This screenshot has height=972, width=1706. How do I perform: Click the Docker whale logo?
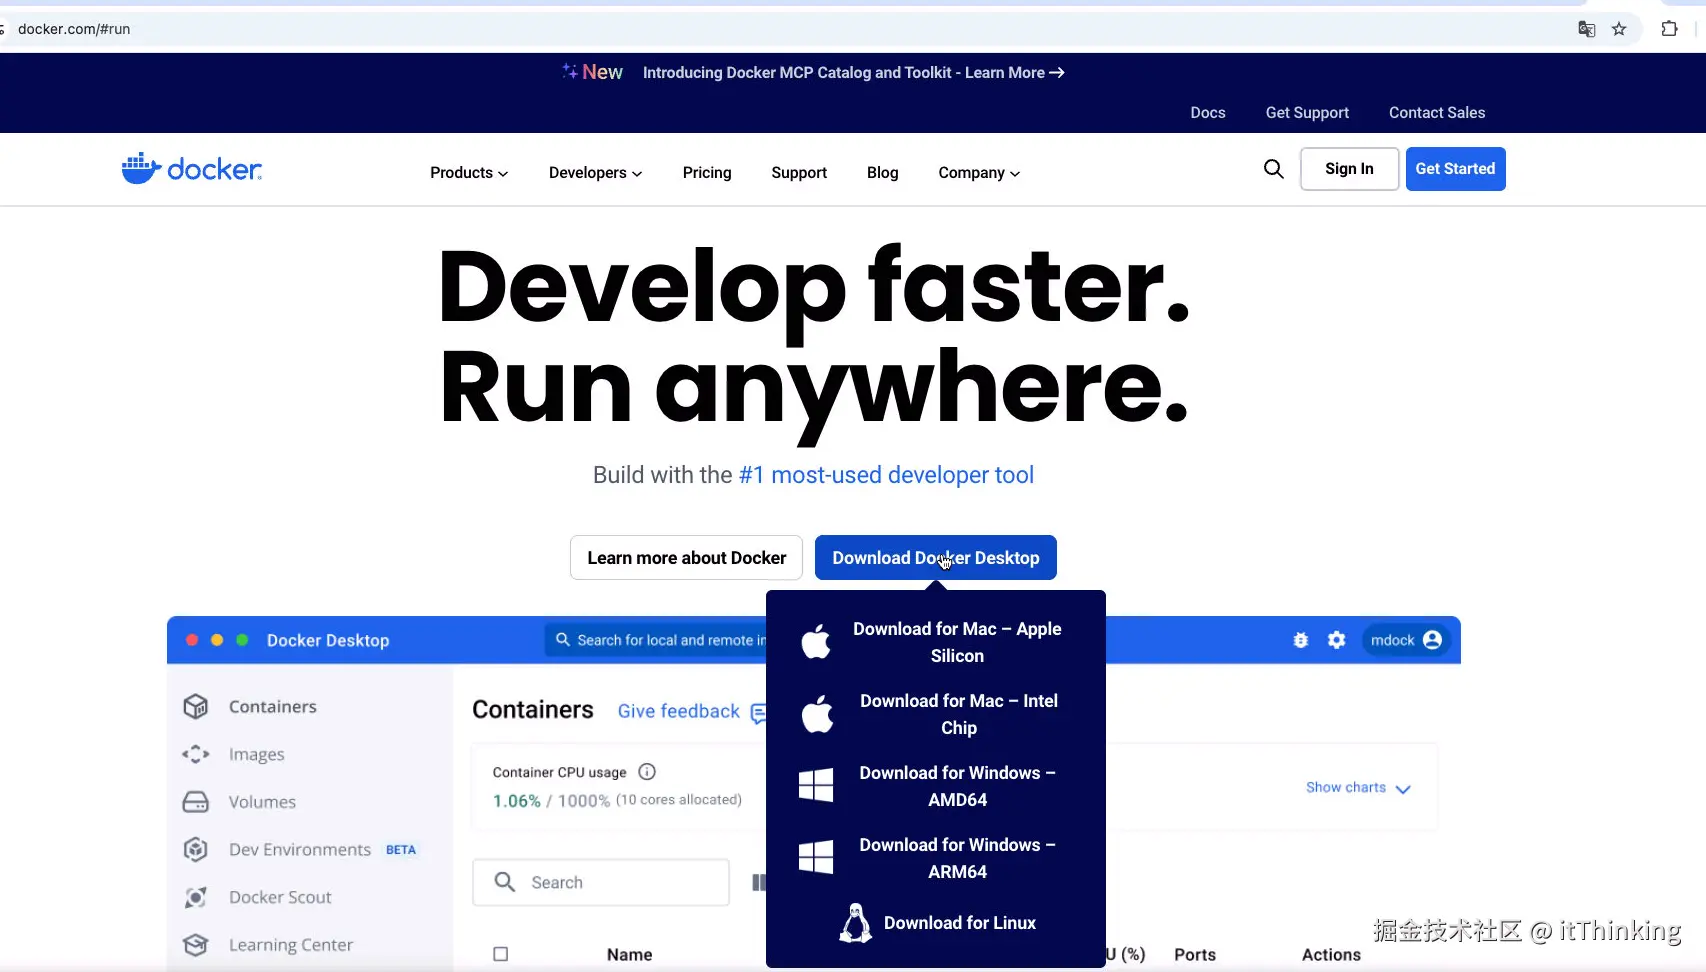point(191,169)
